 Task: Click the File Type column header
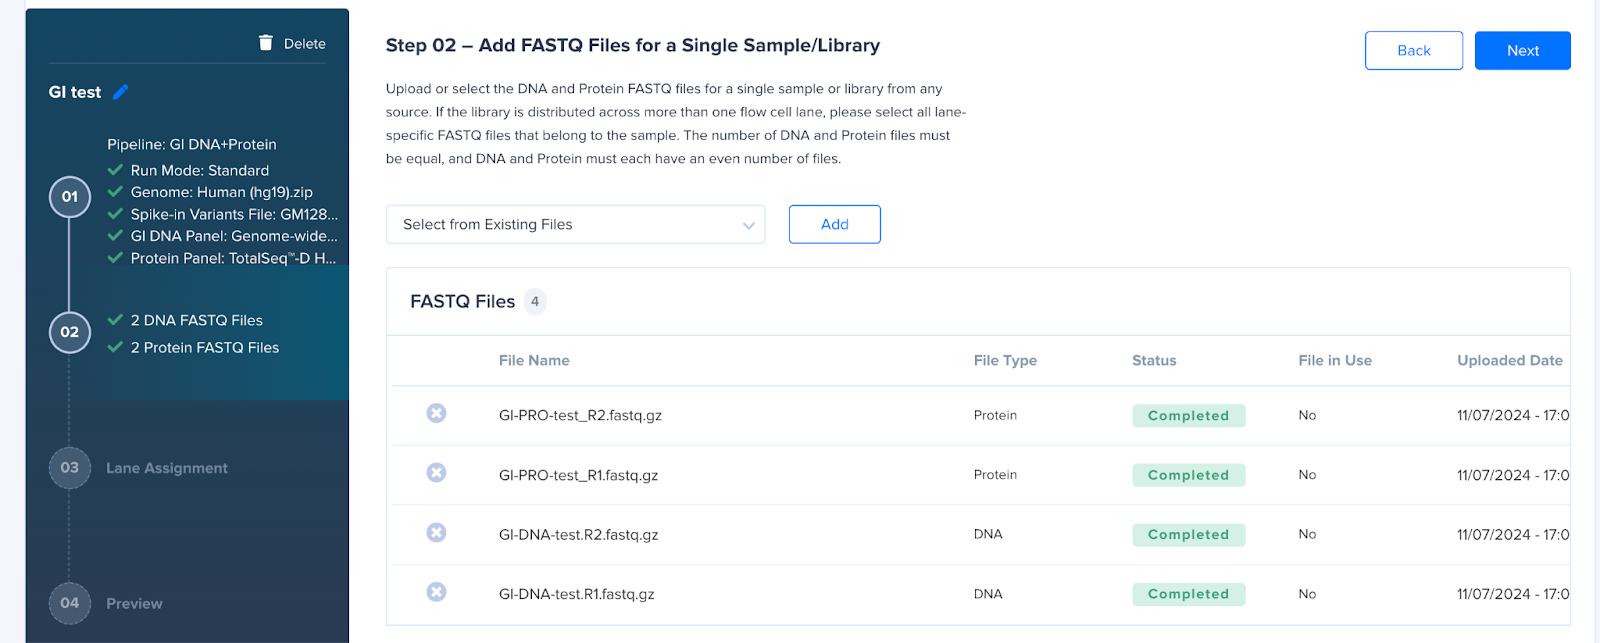pos(1005,360)
